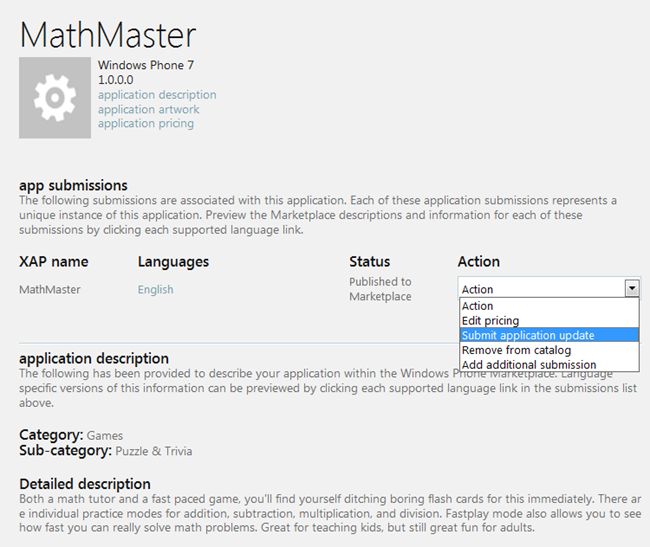Click the Windows Phone 7 platform text

[146, 65]
